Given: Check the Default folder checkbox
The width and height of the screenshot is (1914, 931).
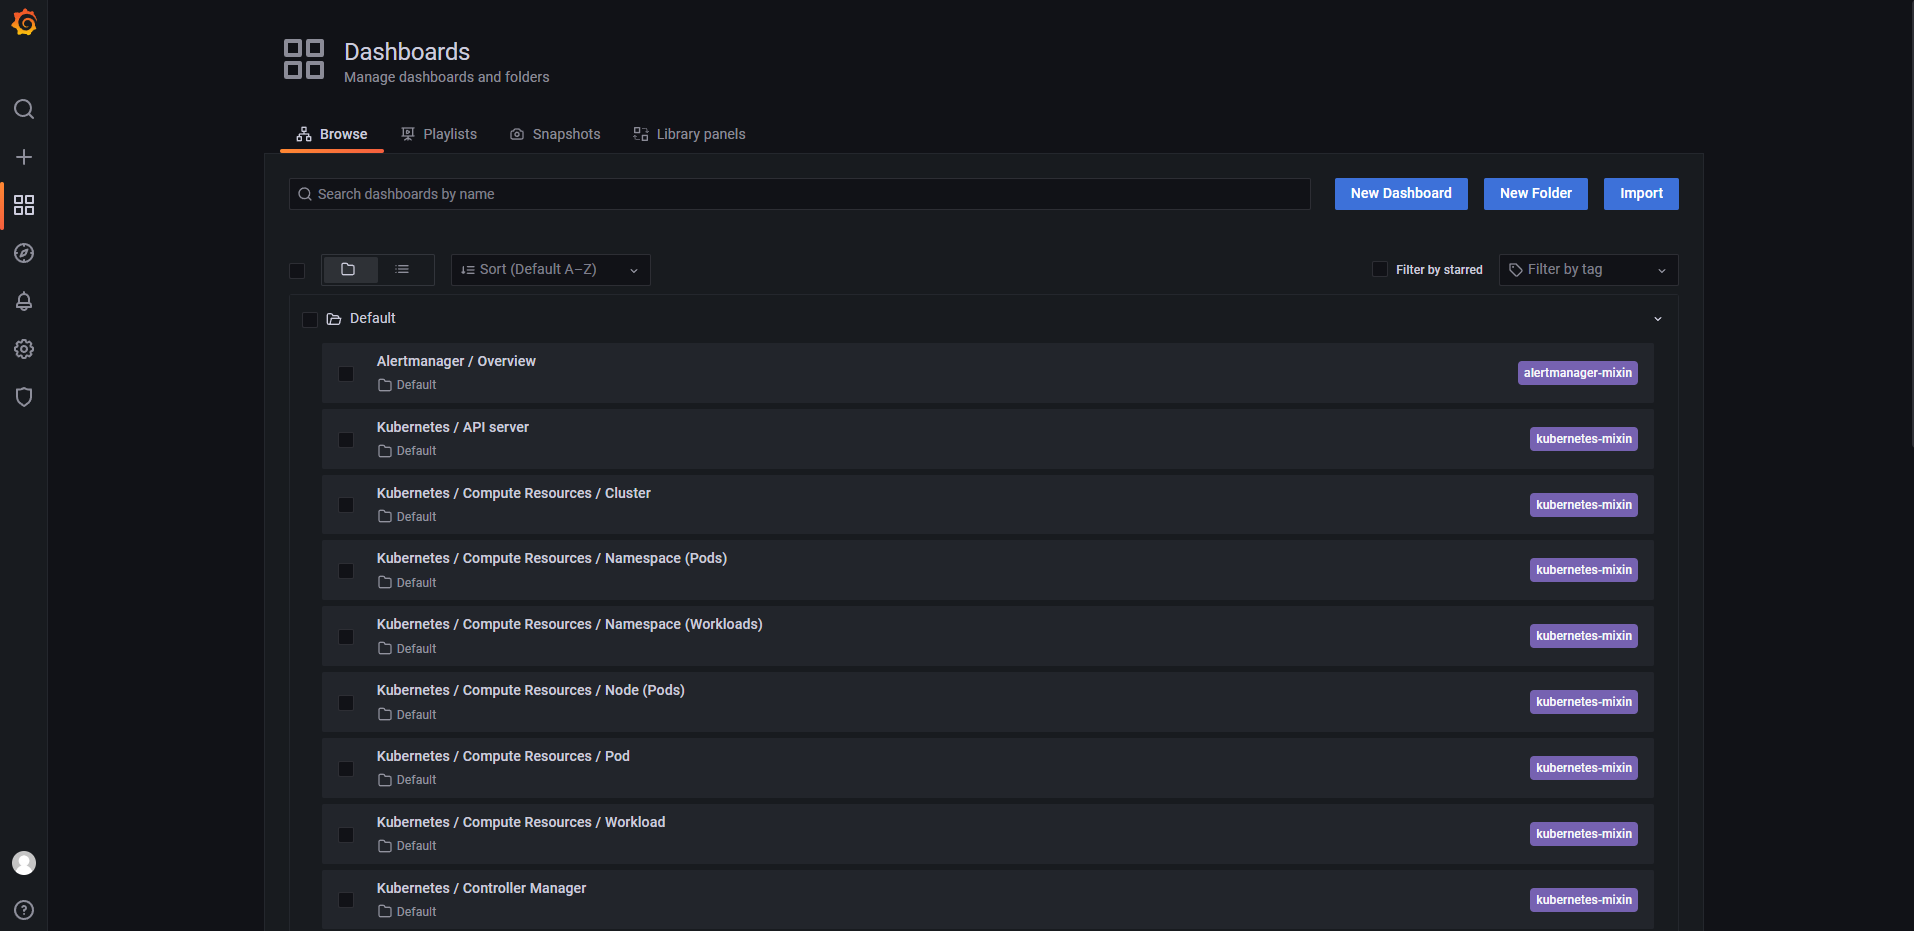Looking at the screenshot, I should pos(310,320).
